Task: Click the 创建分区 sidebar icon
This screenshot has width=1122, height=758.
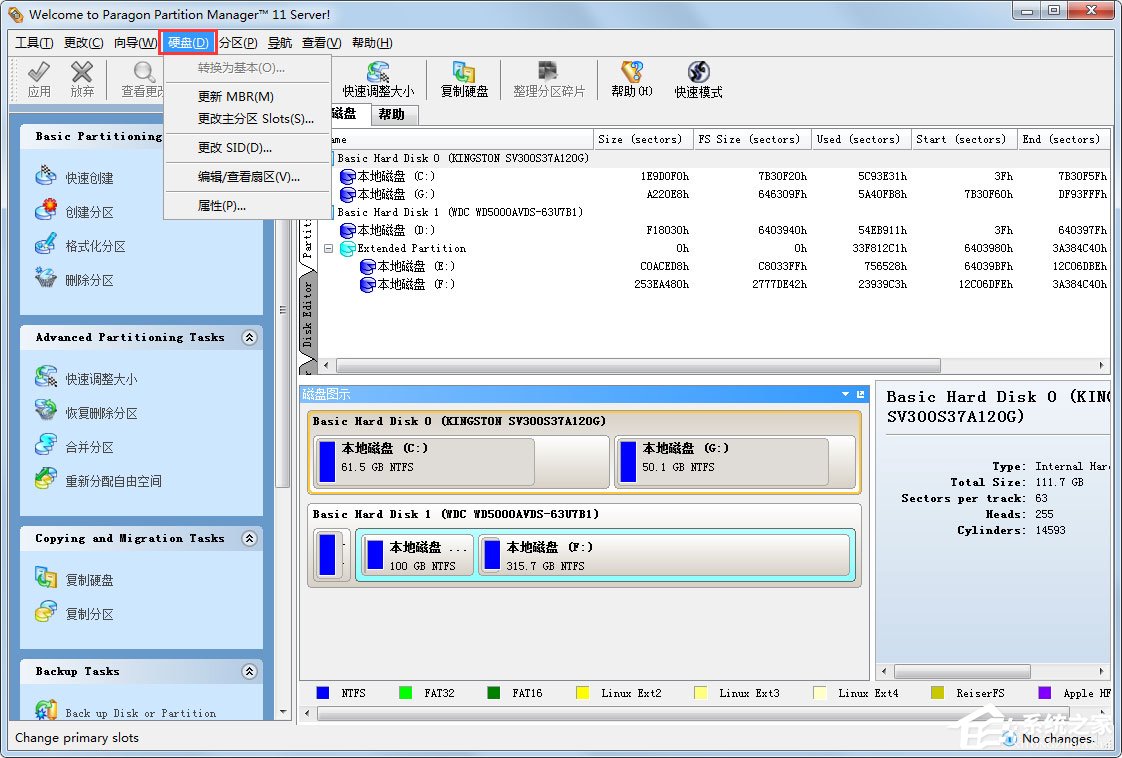Action: tap(46, 210)
